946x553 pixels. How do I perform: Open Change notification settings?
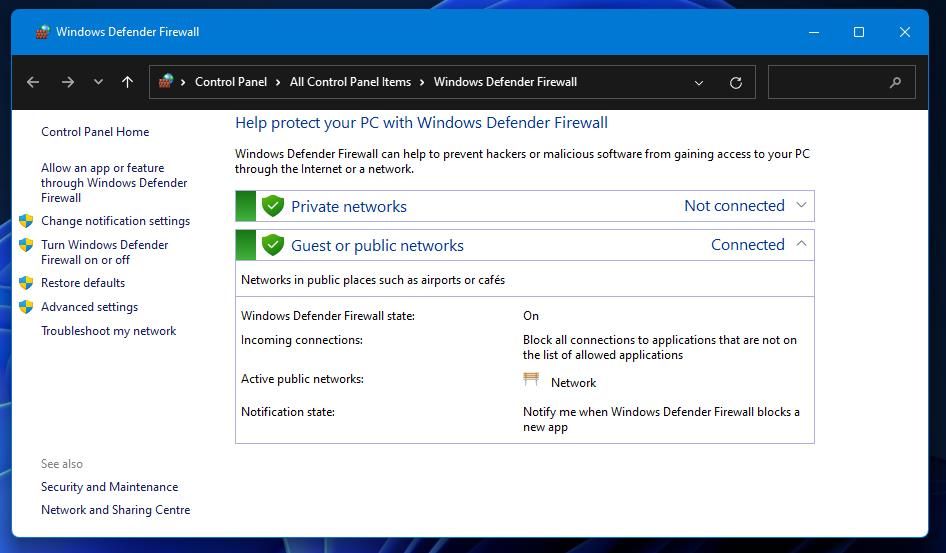(115, 221)
